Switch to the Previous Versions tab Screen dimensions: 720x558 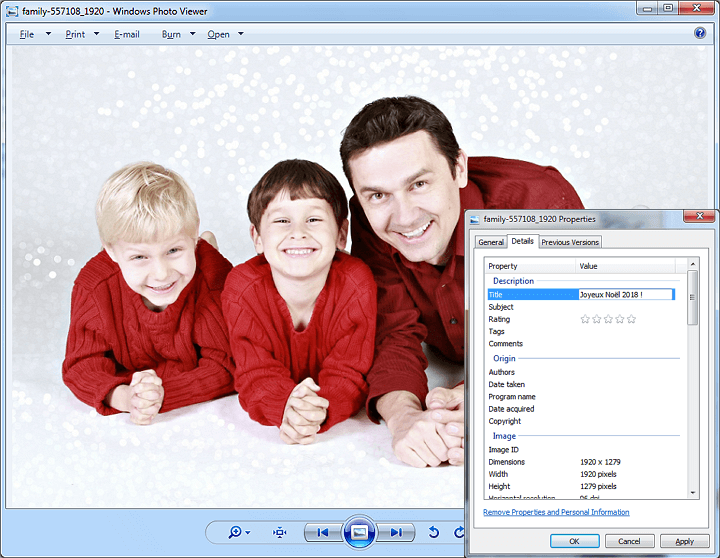click(x=570, y=242)
